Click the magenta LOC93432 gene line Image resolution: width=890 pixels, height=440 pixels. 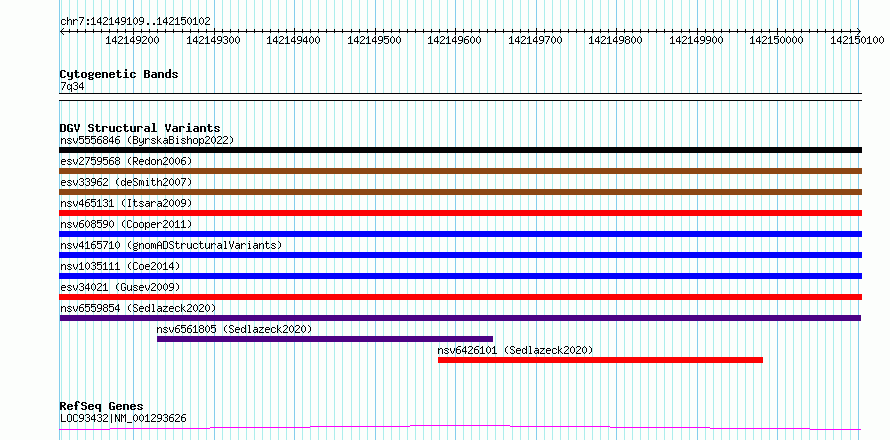click(460, 428)
